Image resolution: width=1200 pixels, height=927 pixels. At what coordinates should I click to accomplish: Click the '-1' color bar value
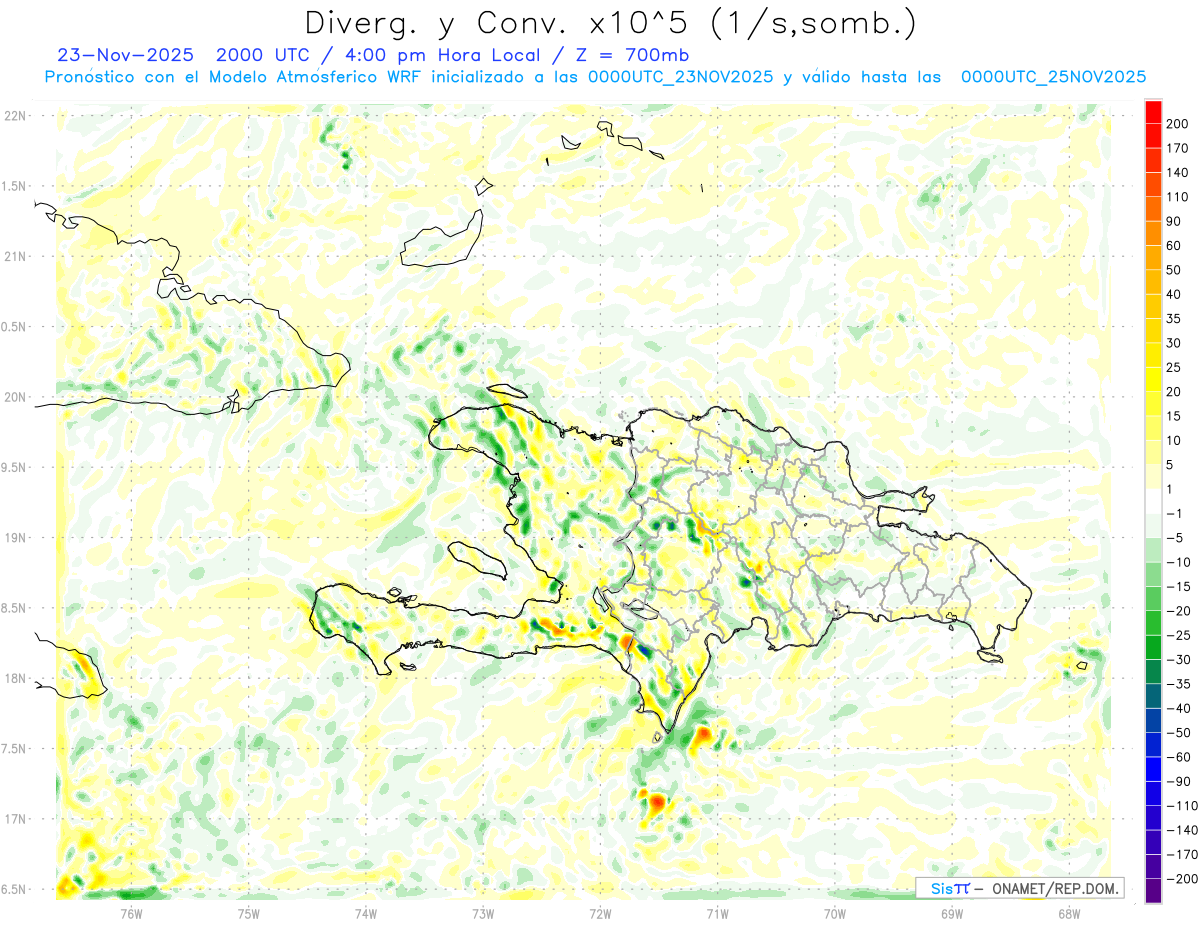tap(1176, 514)
